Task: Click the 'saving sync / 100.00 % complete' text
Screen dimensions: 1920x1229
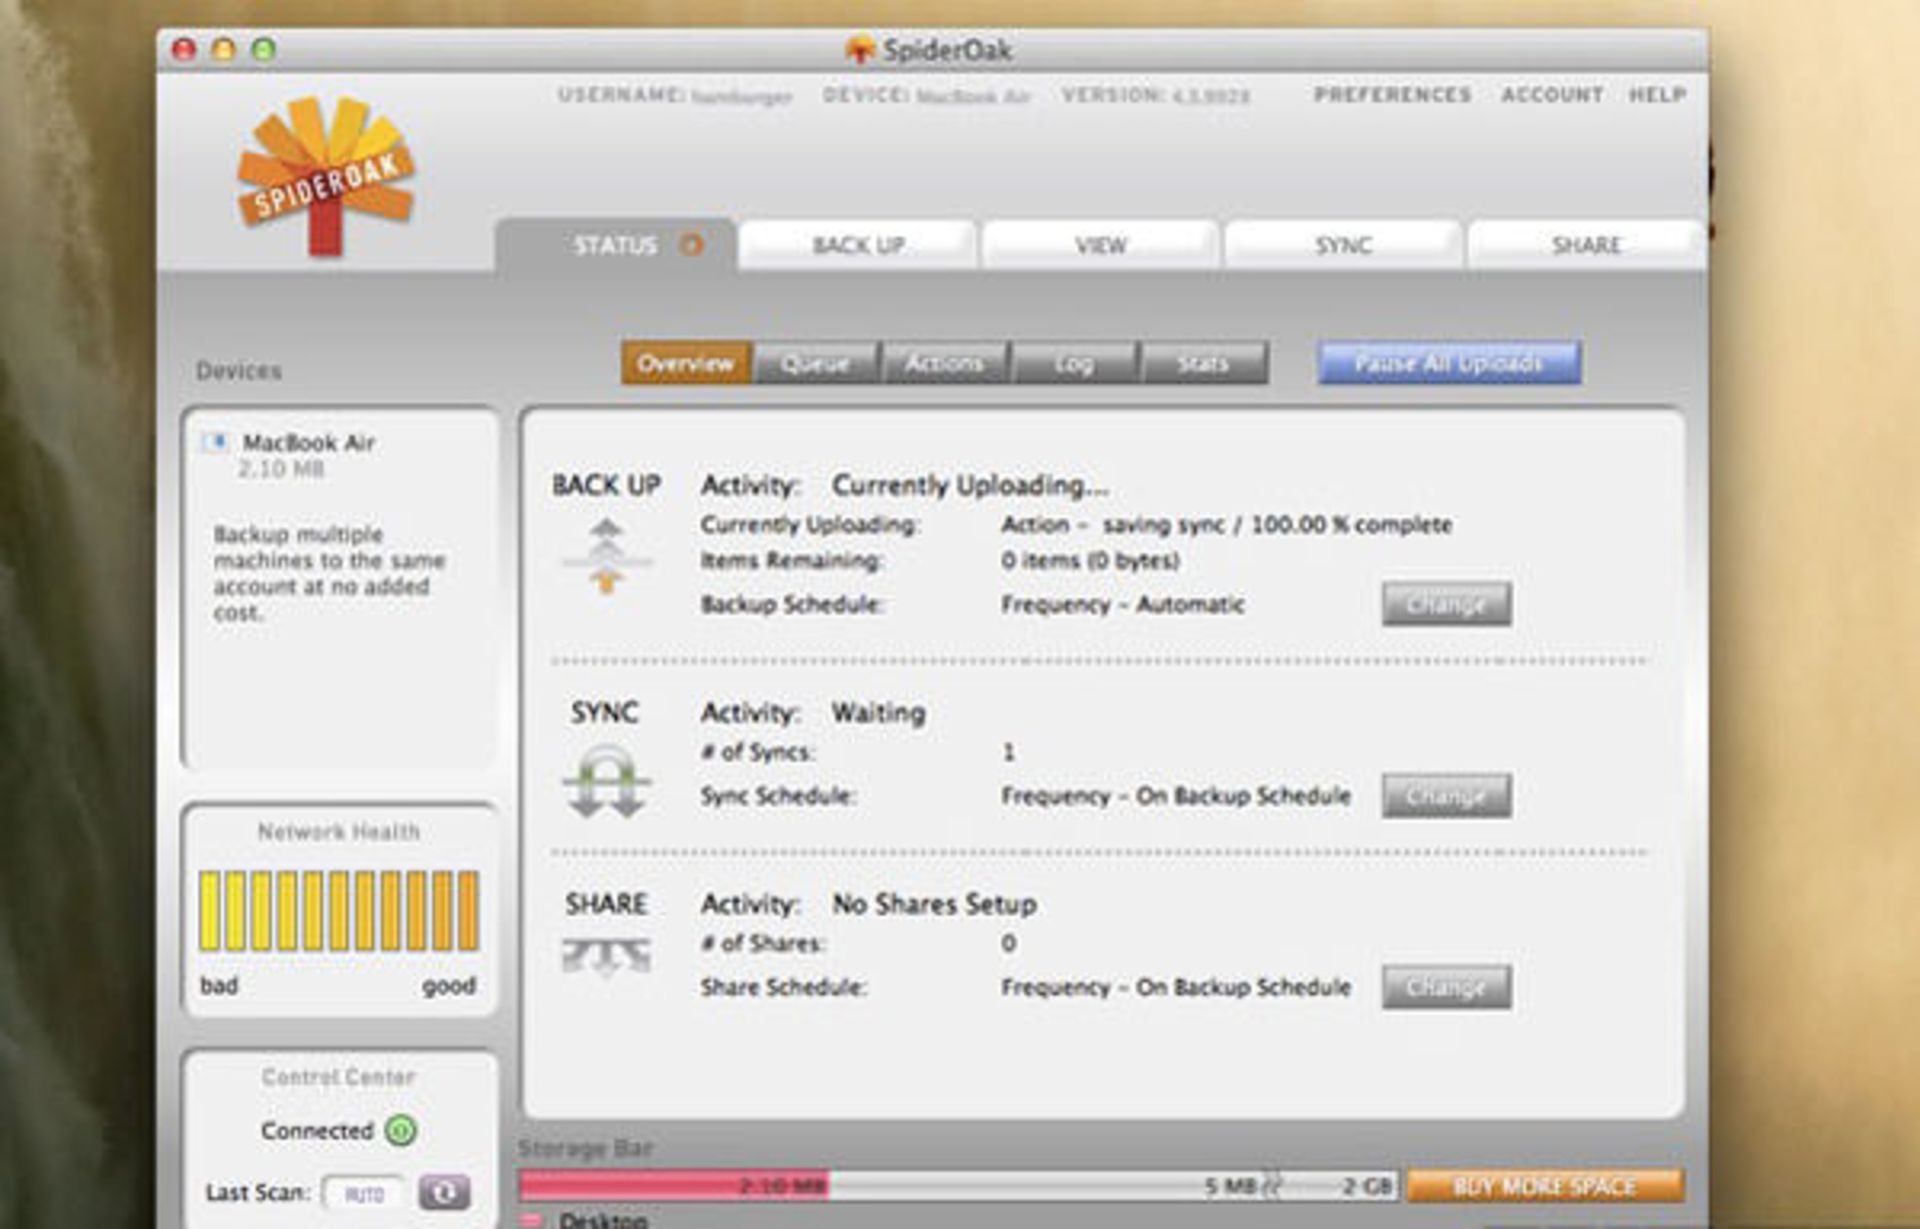Action: [1277, 524]
